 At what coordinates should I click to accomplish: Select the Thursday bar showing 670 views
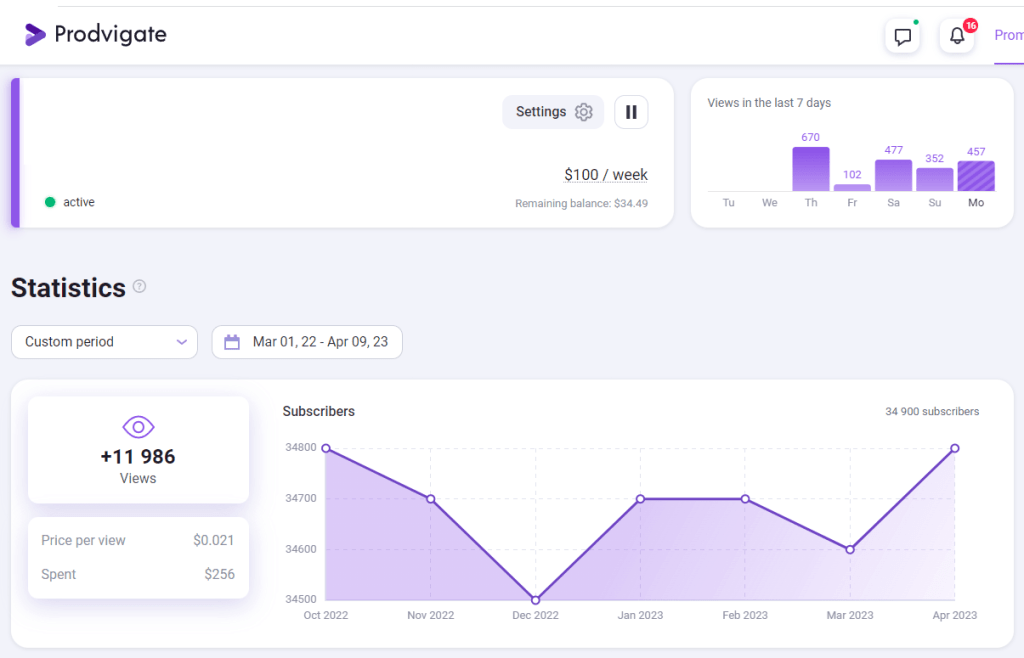click(x=811, y=169)
